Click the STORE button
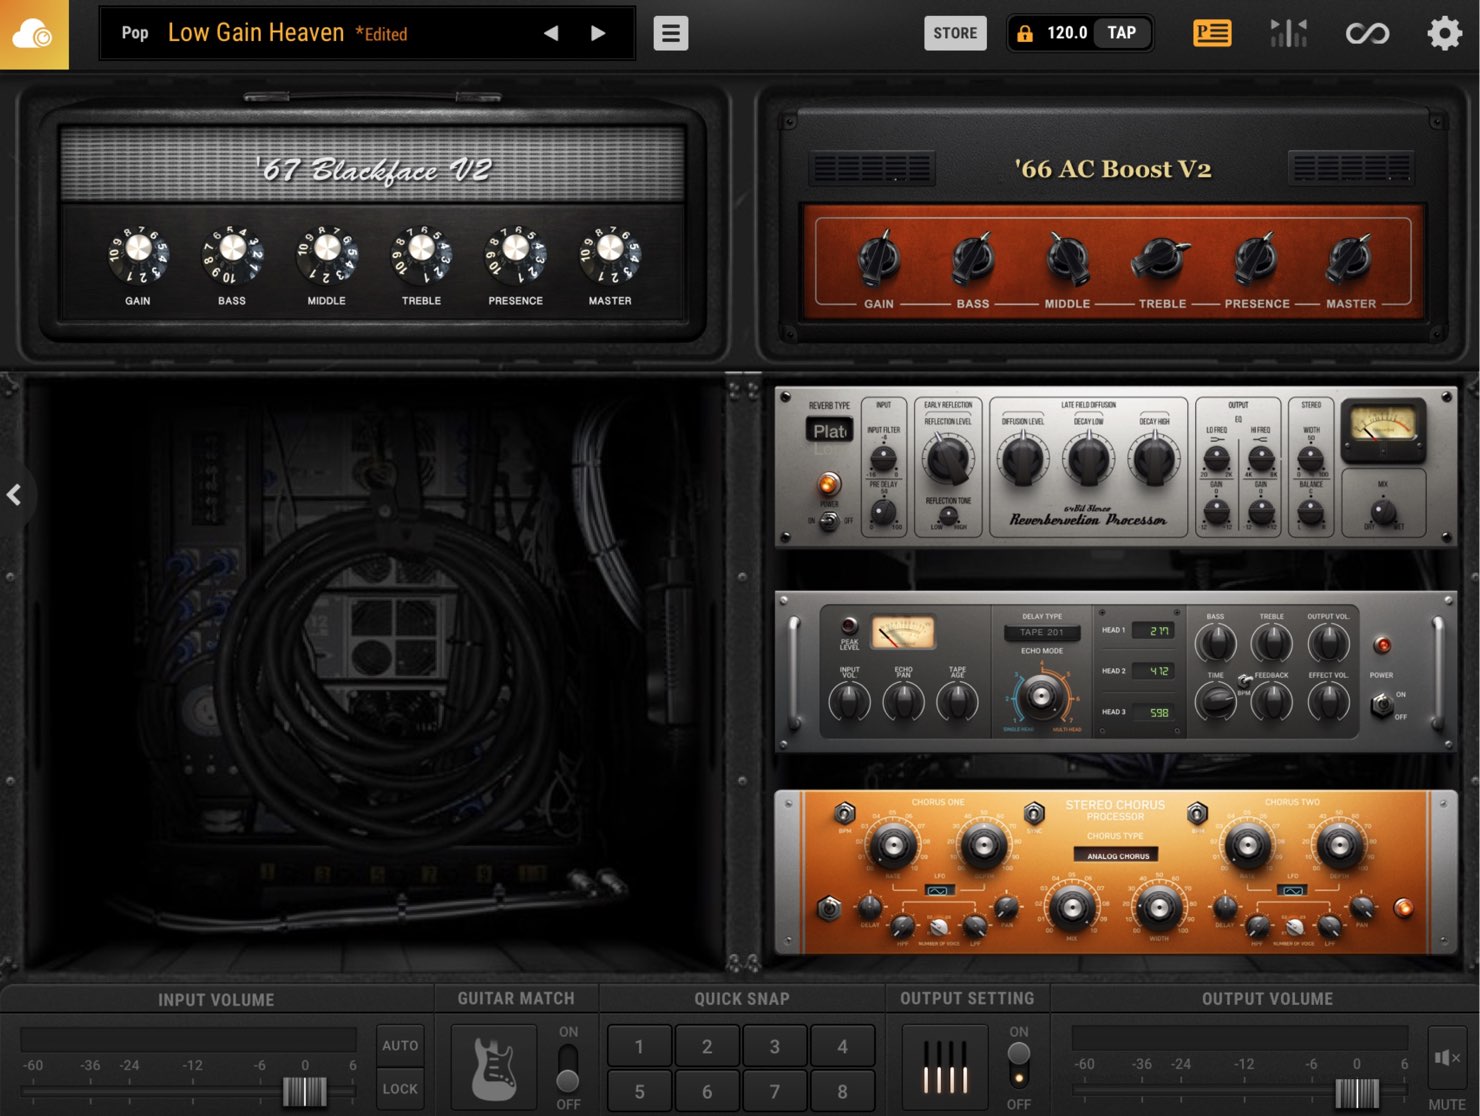 (x=955, y=33)
